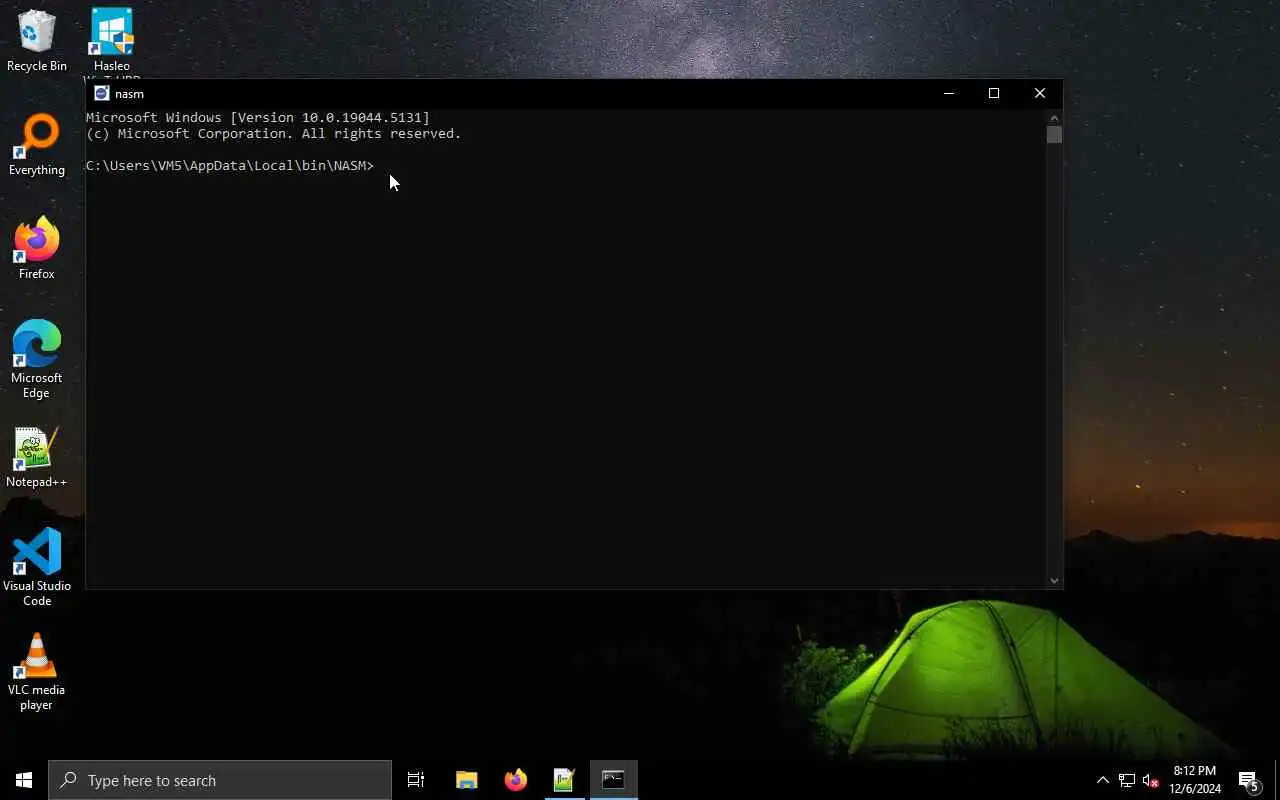Select the Hasleo desktop shortcut
The height and width of the screenshot is (800, 1280).
point(112,42)
